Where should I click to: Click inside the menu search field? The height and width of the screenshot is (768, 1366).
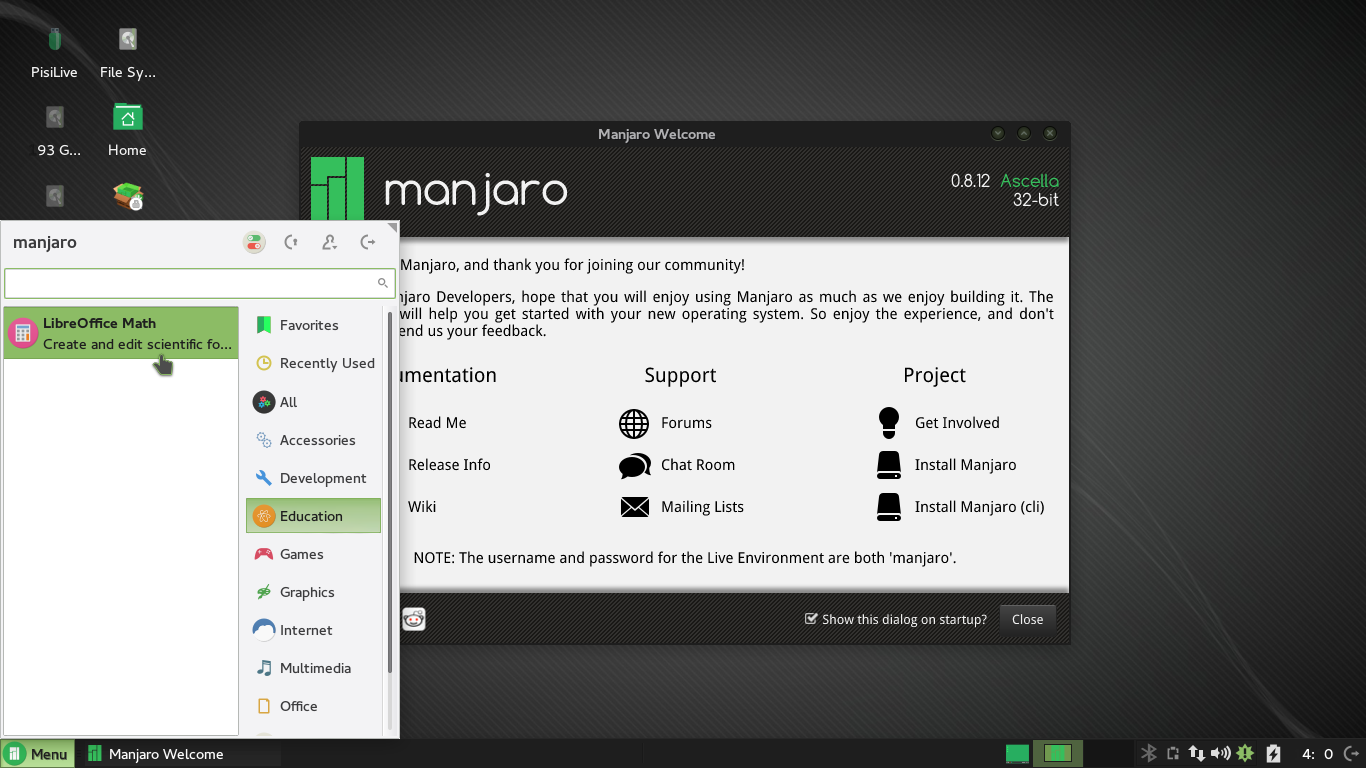coord(195,283)
